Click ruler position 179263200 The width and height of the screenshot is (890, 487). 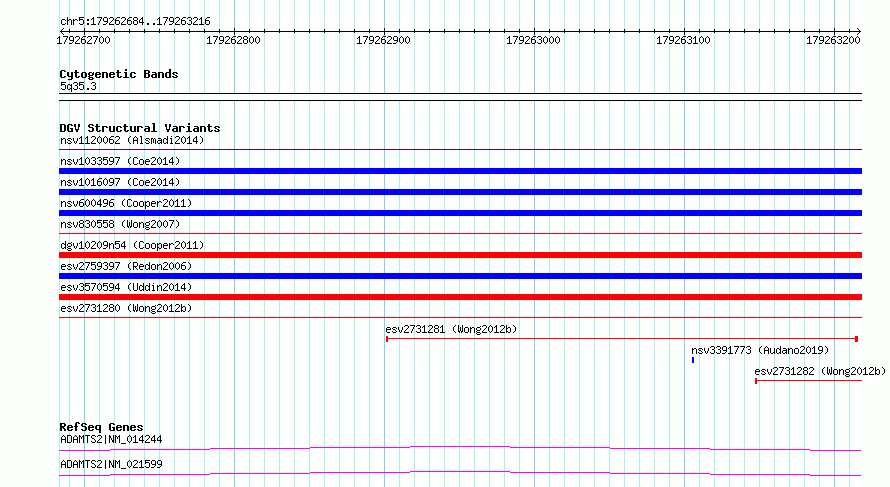(833, 40)
